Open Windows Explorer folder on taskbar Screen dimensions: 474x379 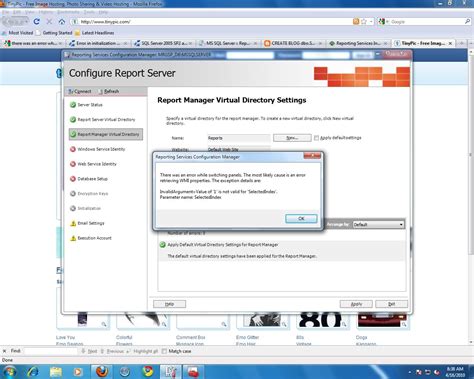[56, 371]
